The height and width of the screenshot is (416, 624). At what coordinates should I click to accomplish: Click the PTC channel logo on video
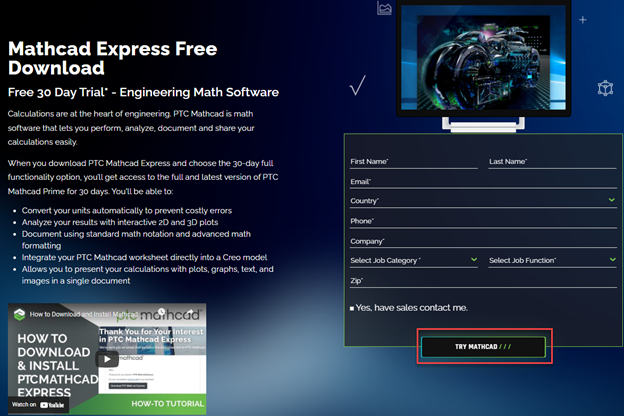(20, 314)
